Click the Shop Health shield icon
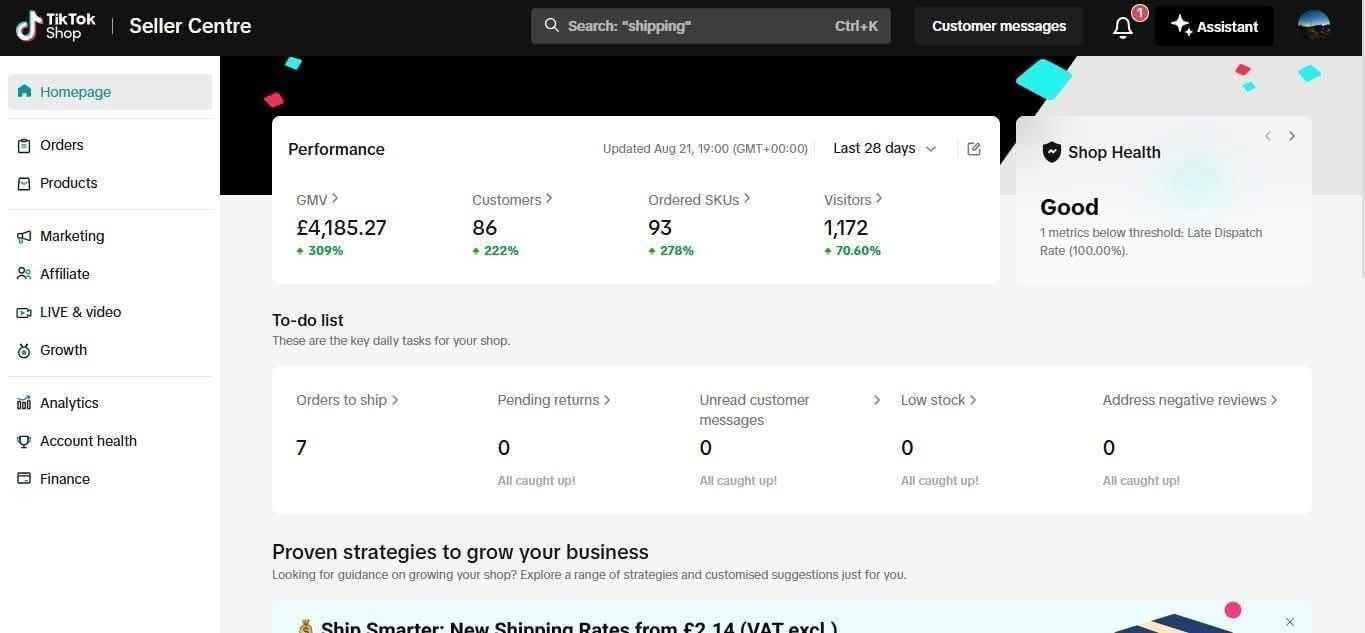 click(x=1051, y=152)
